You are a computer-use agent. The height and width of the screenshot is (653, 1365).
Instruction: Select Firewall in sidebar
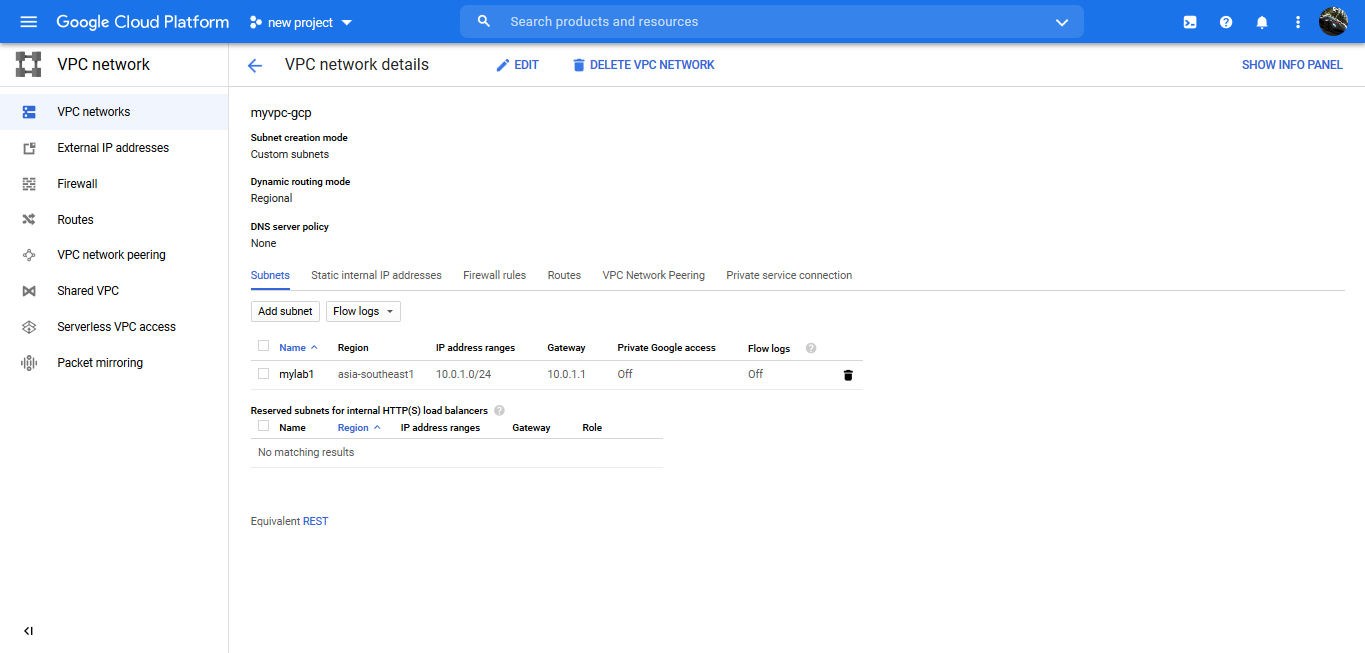click(x=114, y=184)
